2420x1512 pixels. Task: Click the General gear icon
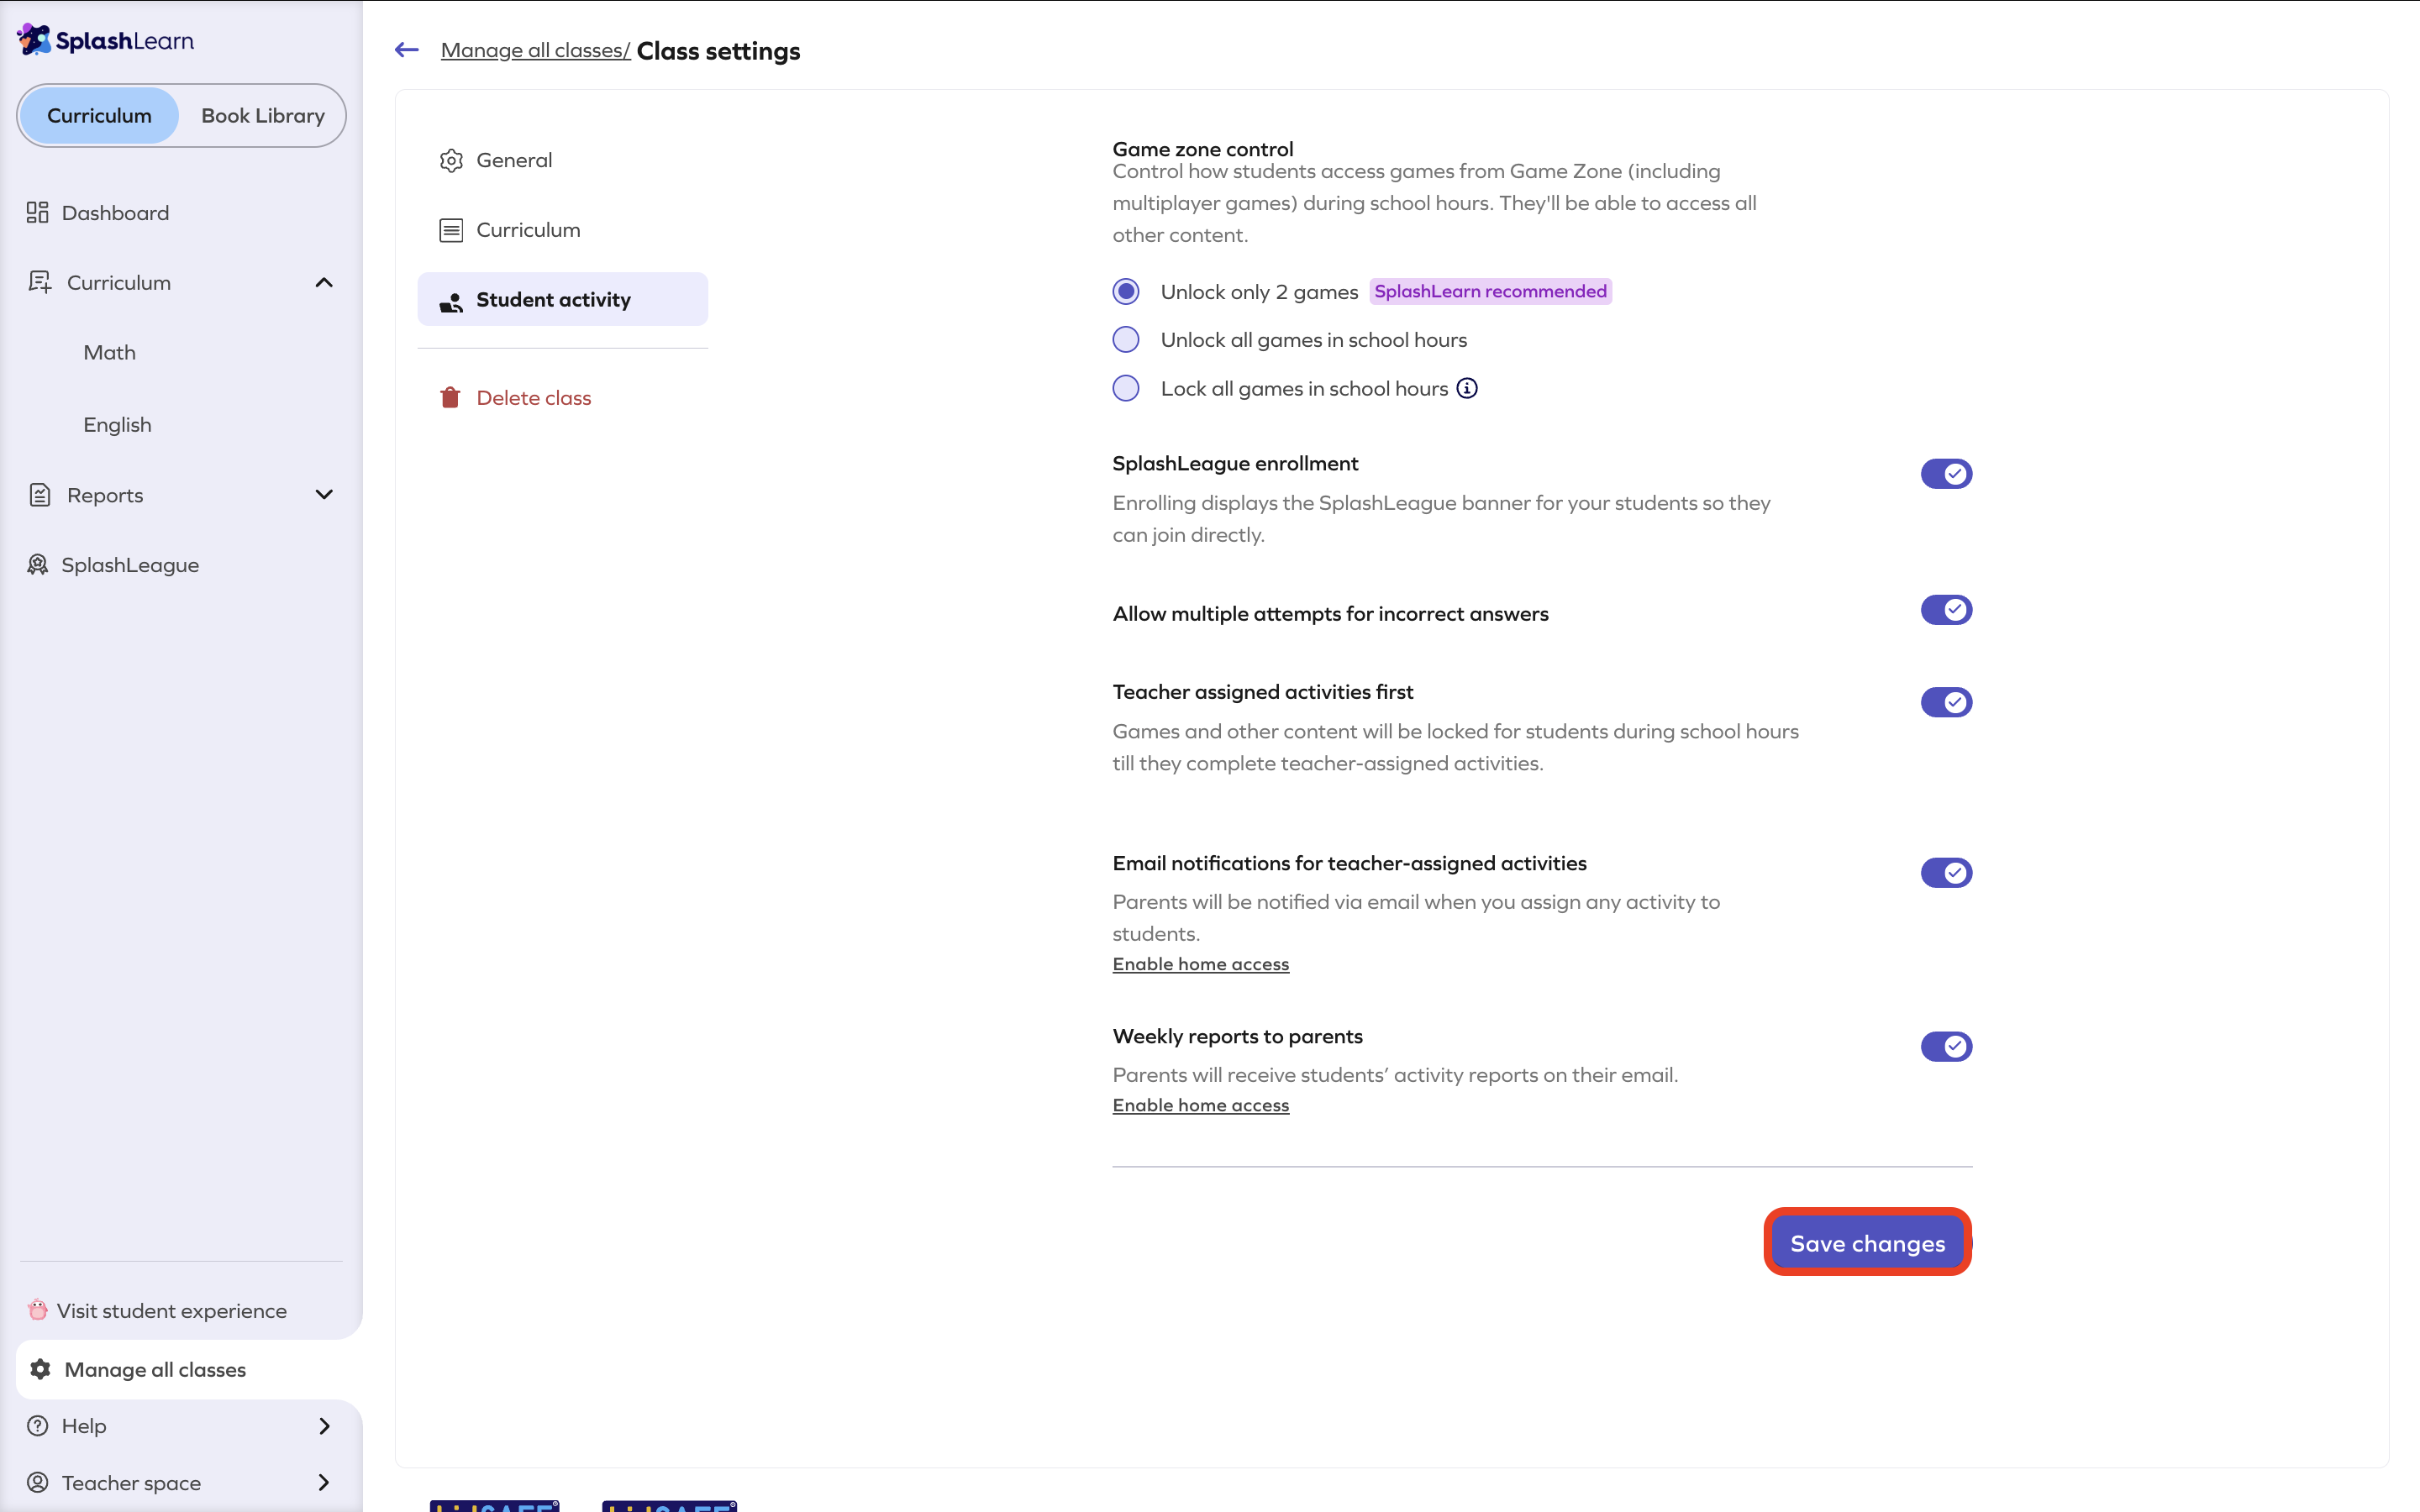click(451, 160)
